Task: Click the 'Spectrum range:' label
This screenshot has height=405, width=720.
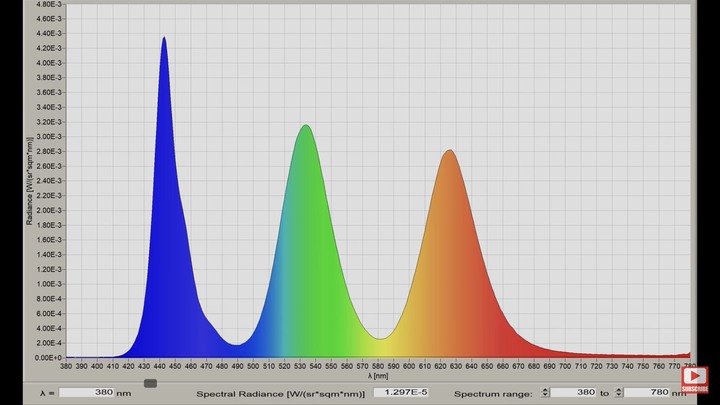Action: [x=493, y=394]
